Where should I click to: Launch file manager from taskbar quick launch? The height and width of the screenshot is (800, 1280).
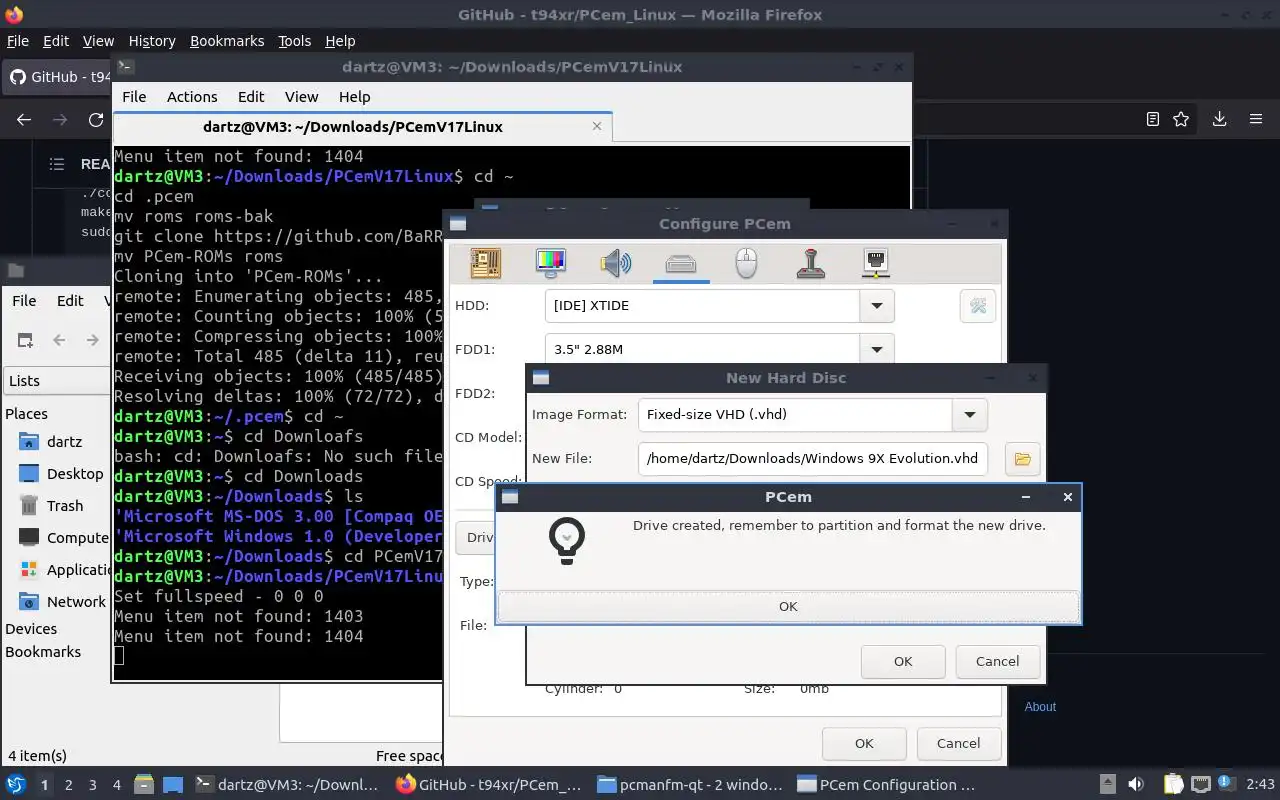pos(143,785)
